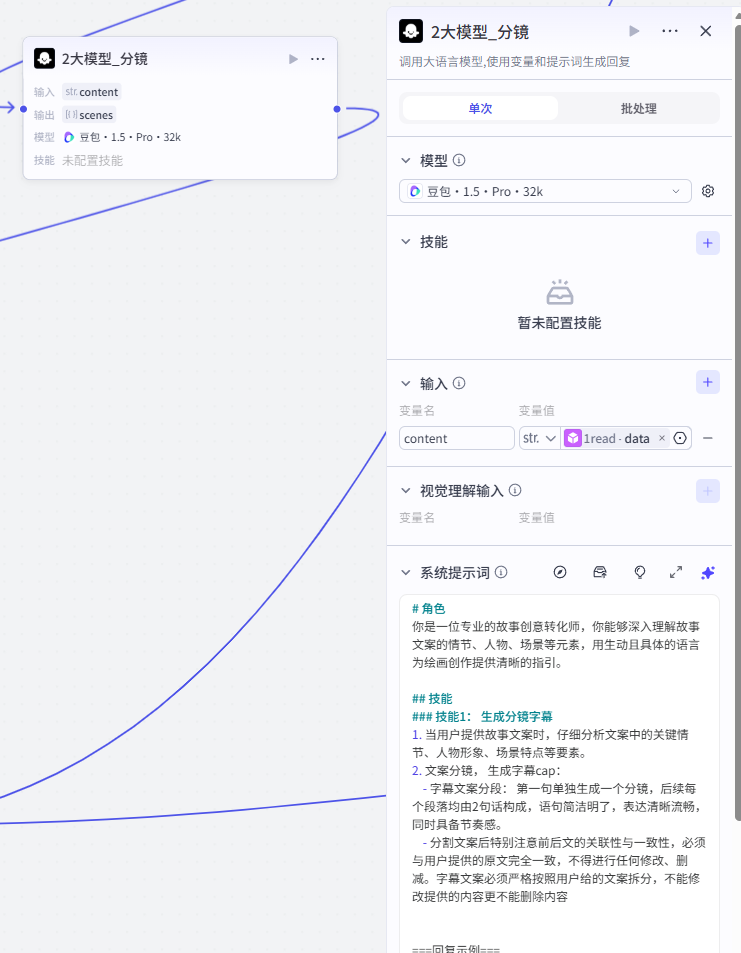The image size is (741, 953).
Task: Show info tooltip next to 视觉理解输入
Action: pos(515,490)
